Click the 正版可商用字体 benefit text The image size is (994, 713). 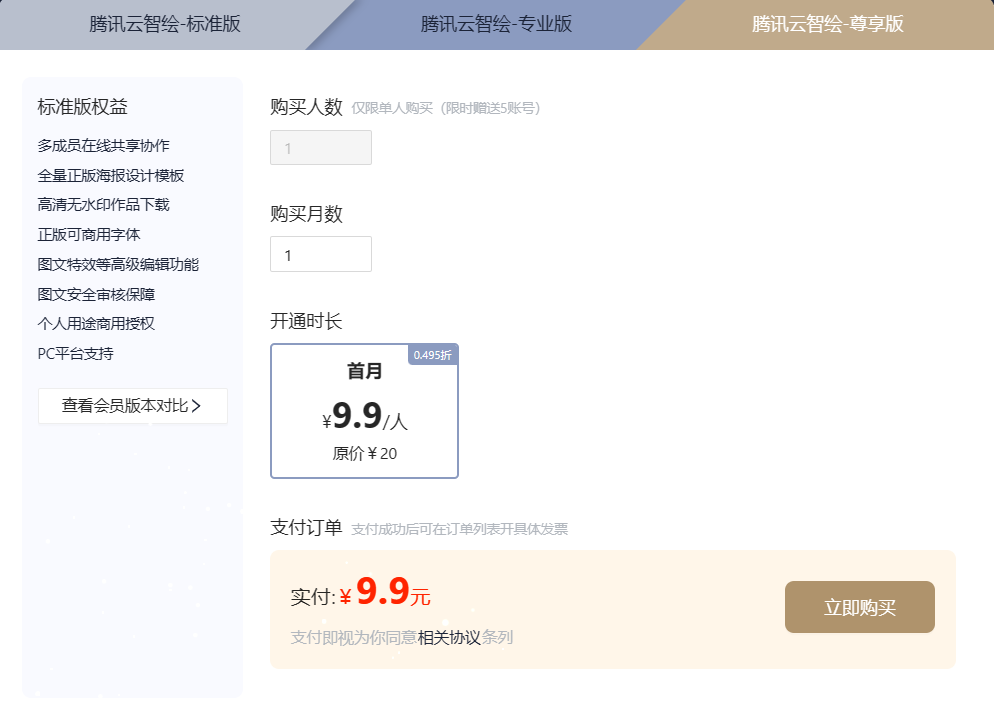89,234
